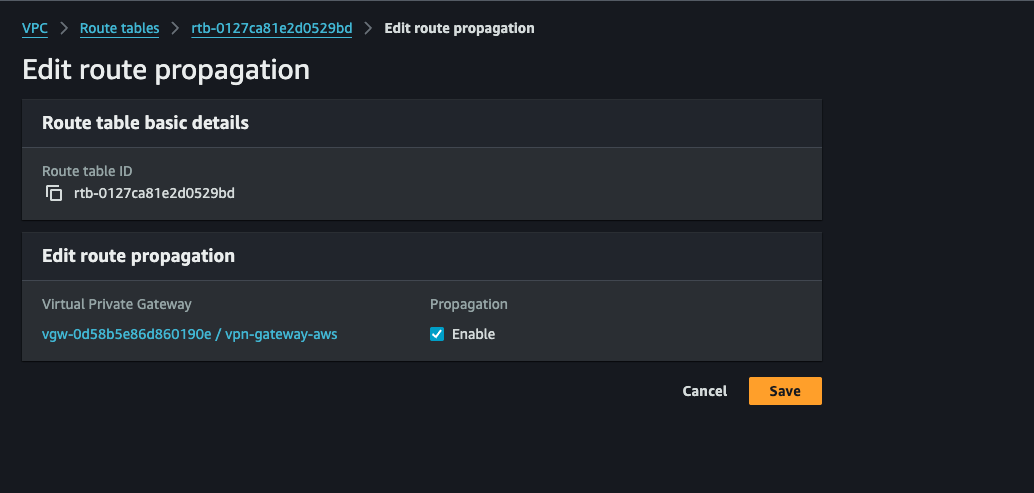Open vgw-0d58b5e86d860190e vpn-gateway-aws link

(189, 334)
